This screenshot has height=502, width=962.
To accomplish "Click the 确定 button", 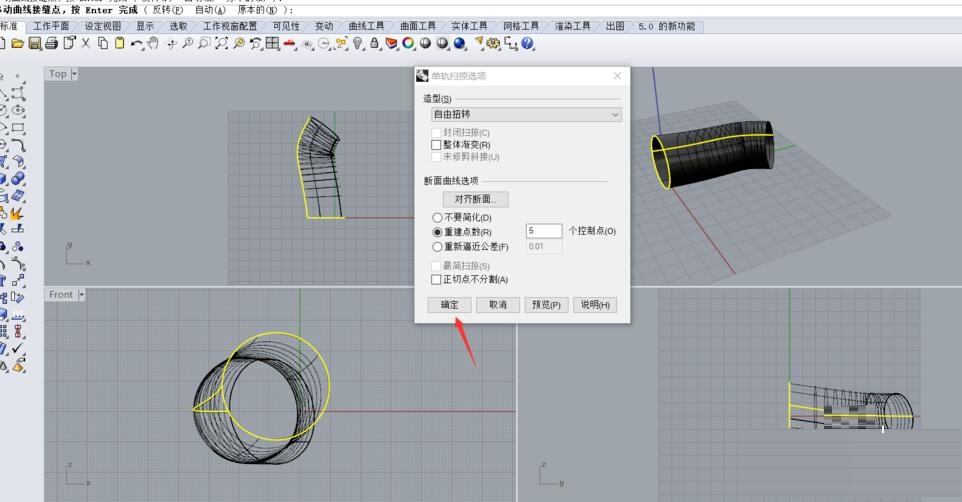I will pos(450,305).
